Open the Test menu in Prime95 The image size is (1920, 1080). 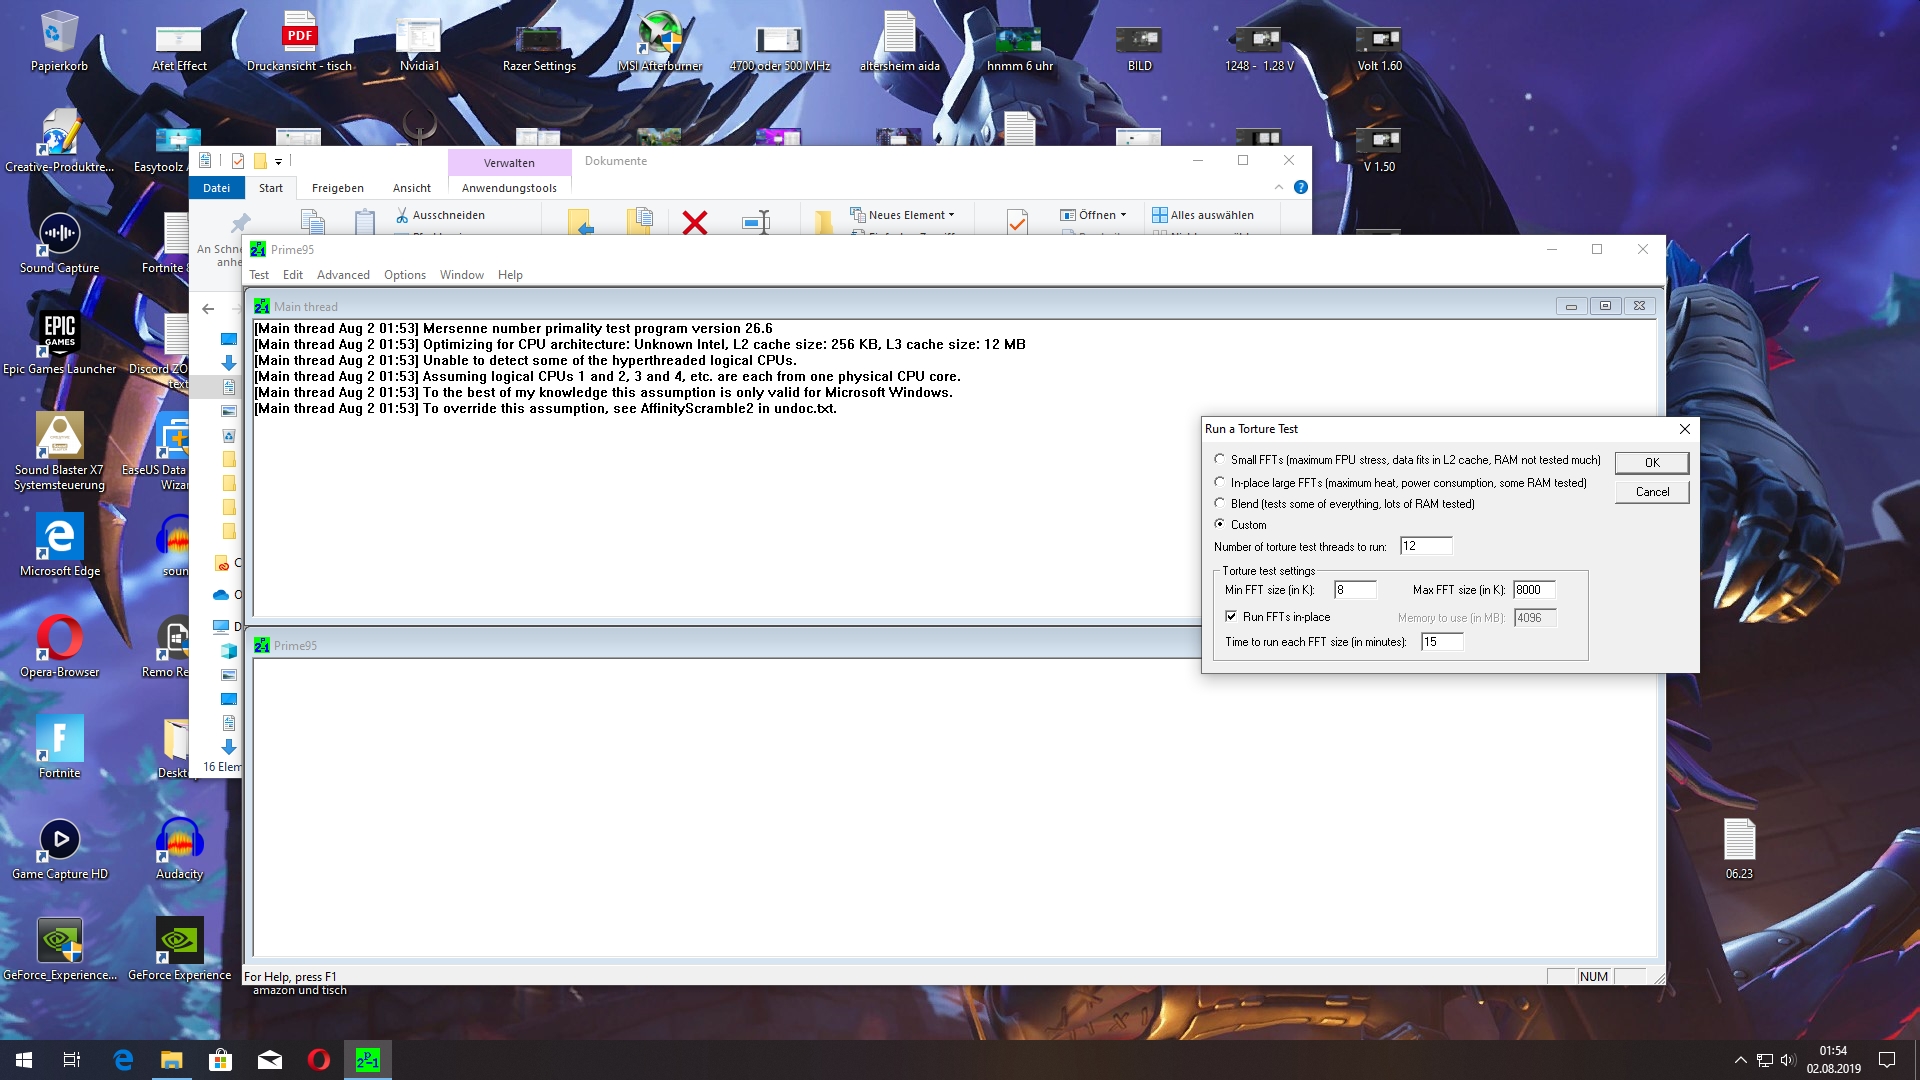pos(259,275)
